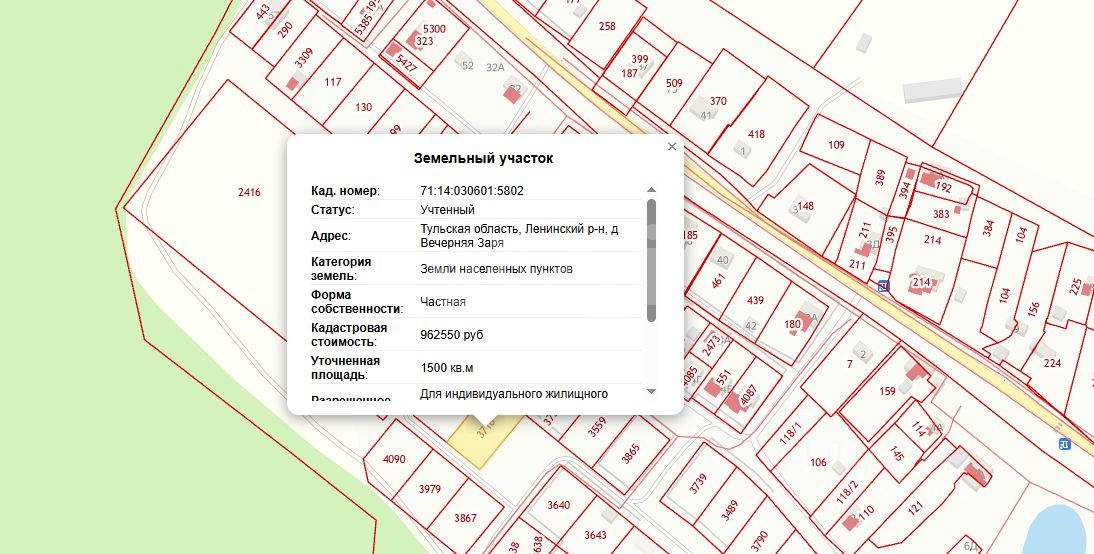Image resolution: width=1094 pixels, height=554 pixels.
Task: Click the Земли населенных пунктов value
Action: click(x=496, y=269)
